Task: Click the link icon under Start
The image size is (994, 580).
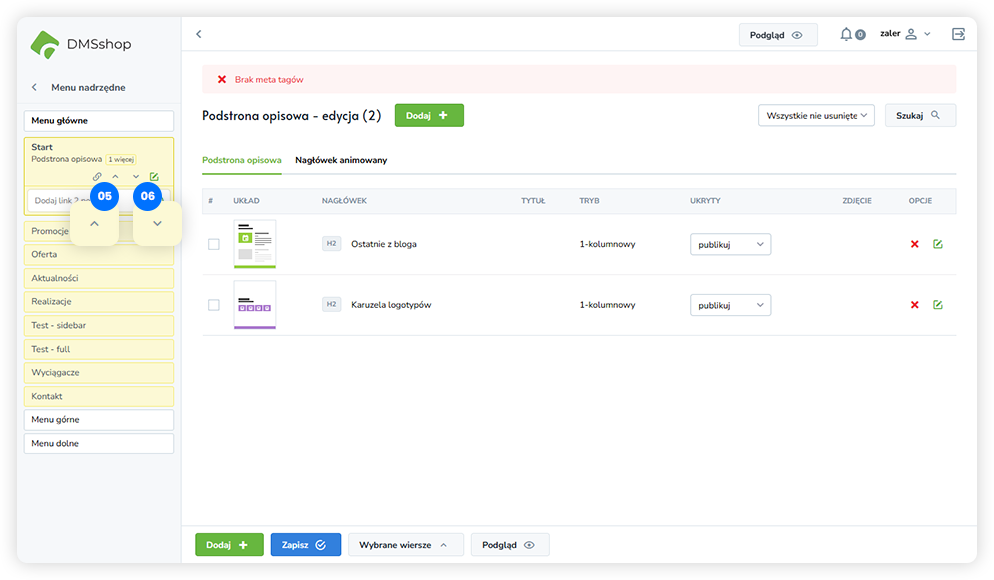Action: 97,177
